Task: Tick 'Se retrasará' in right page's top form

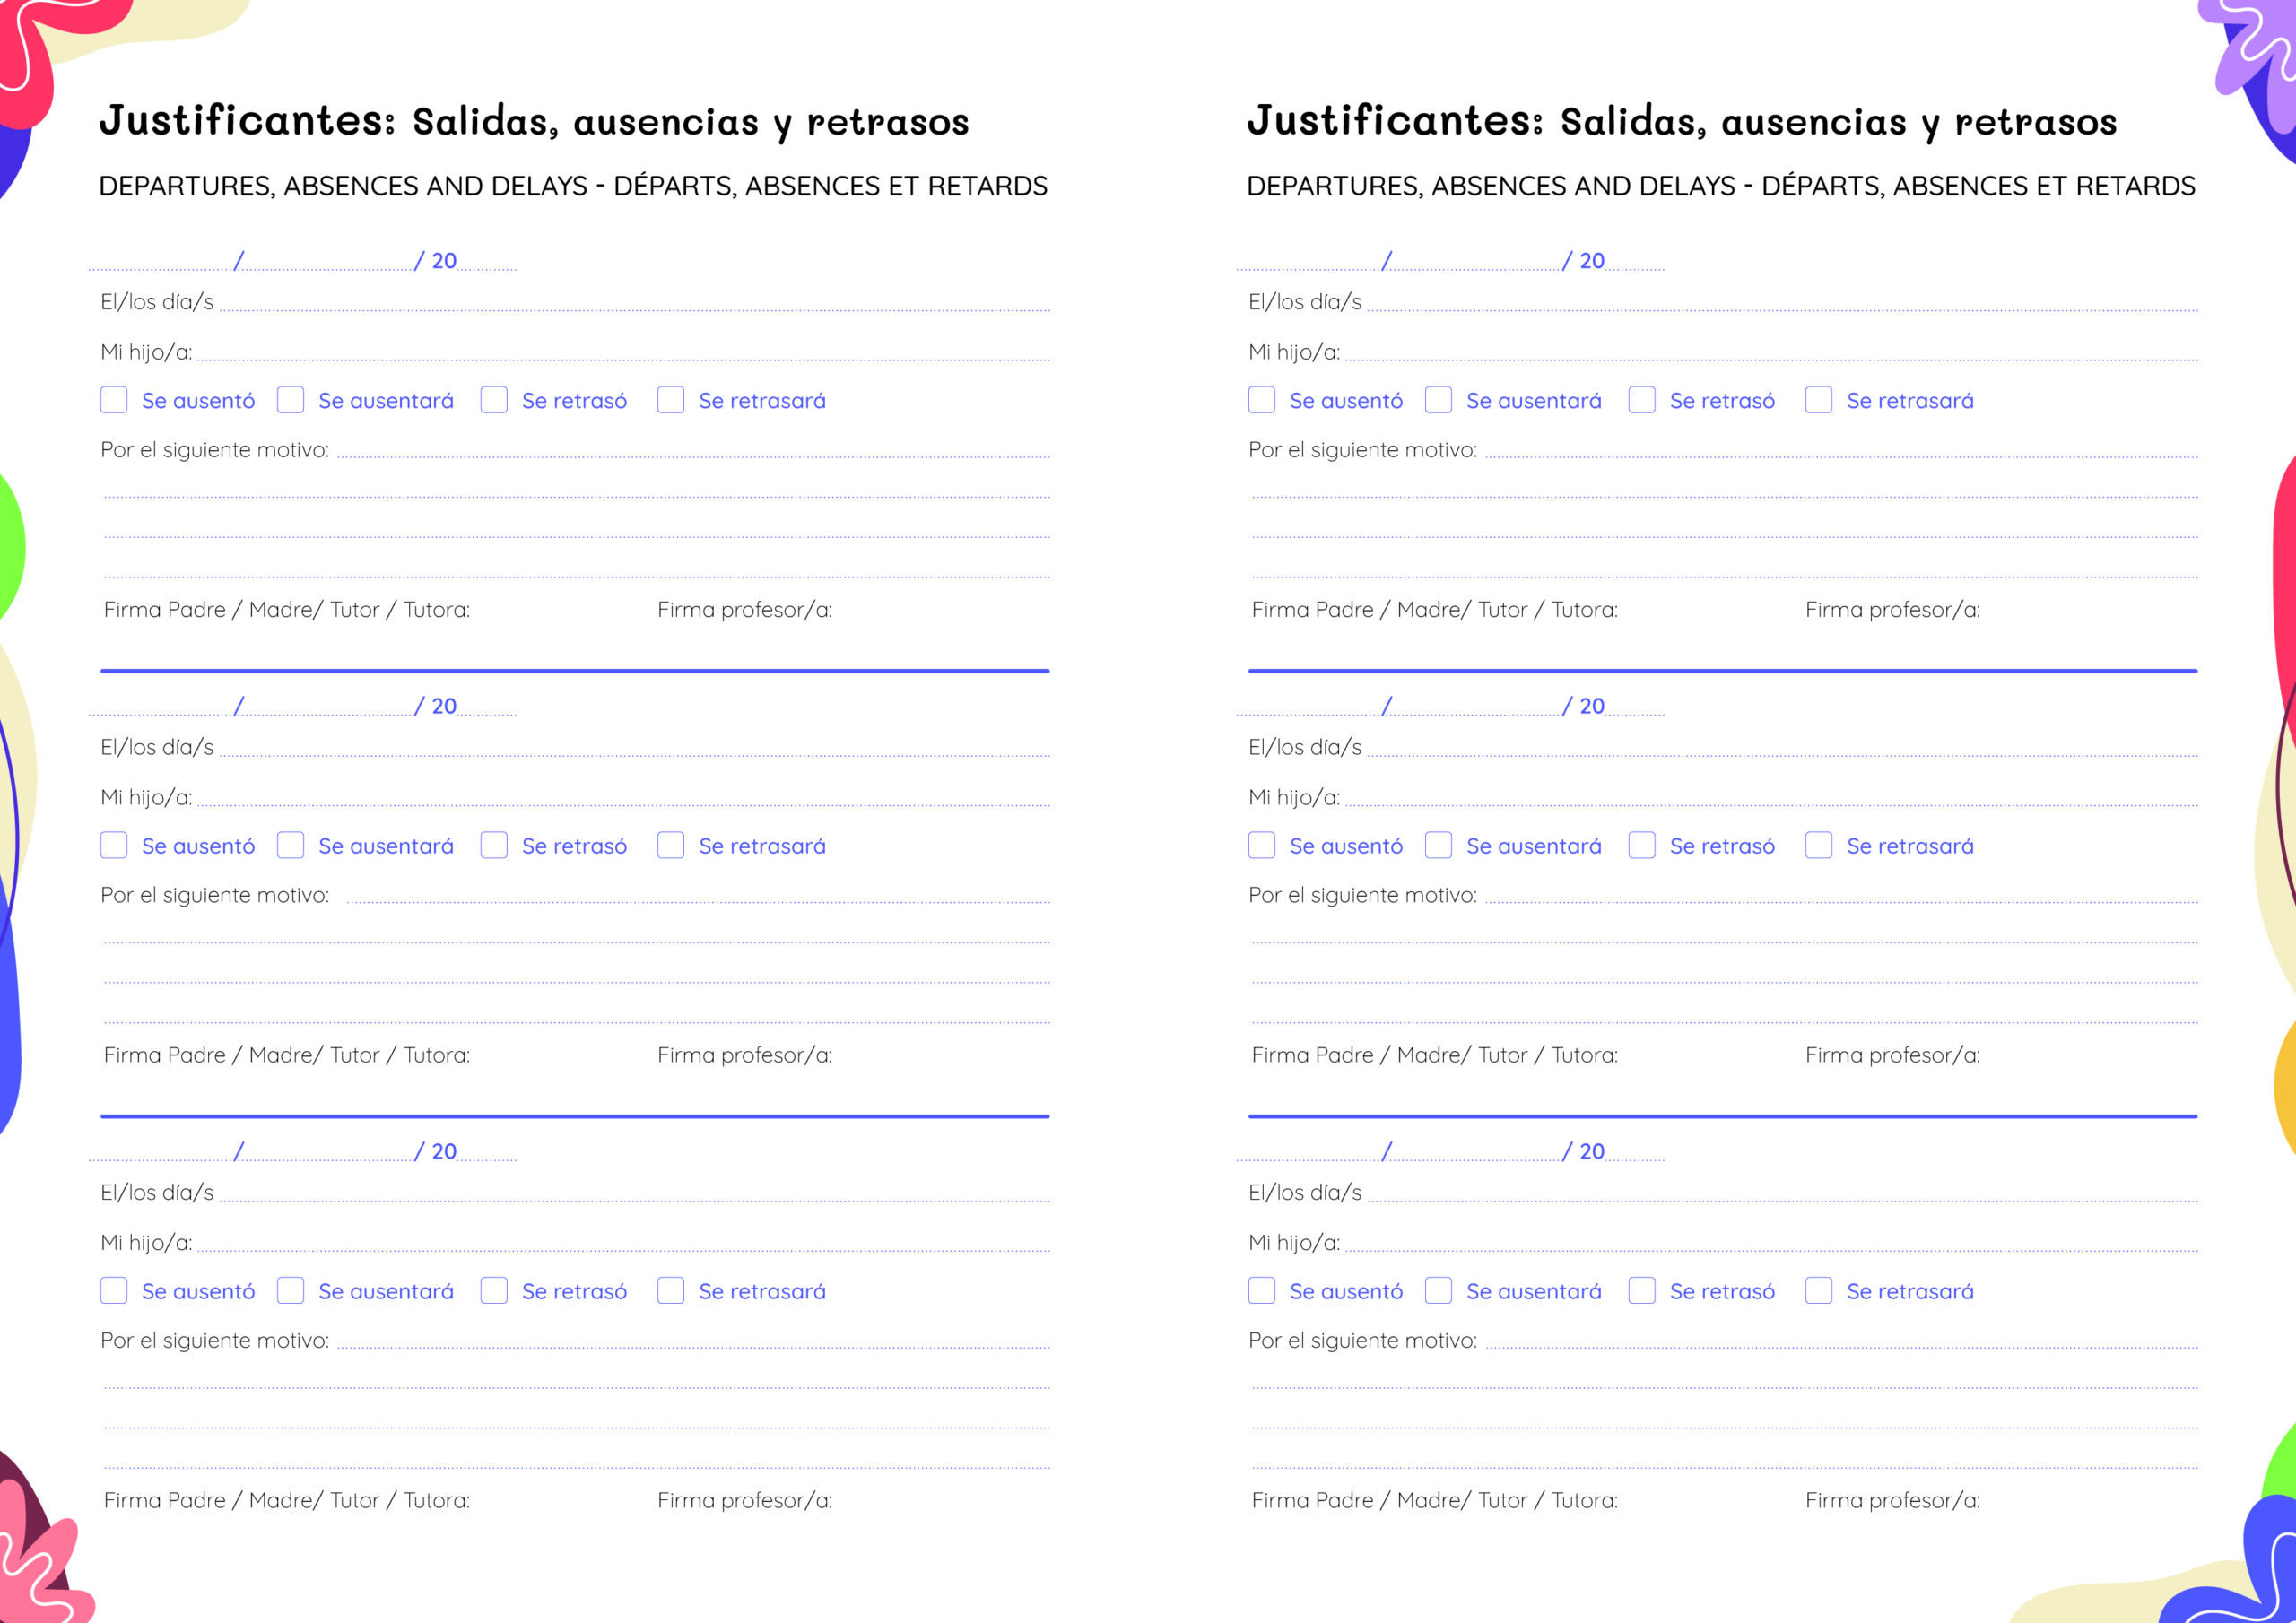Action: pyautogui.click(x=1819, y=400)
